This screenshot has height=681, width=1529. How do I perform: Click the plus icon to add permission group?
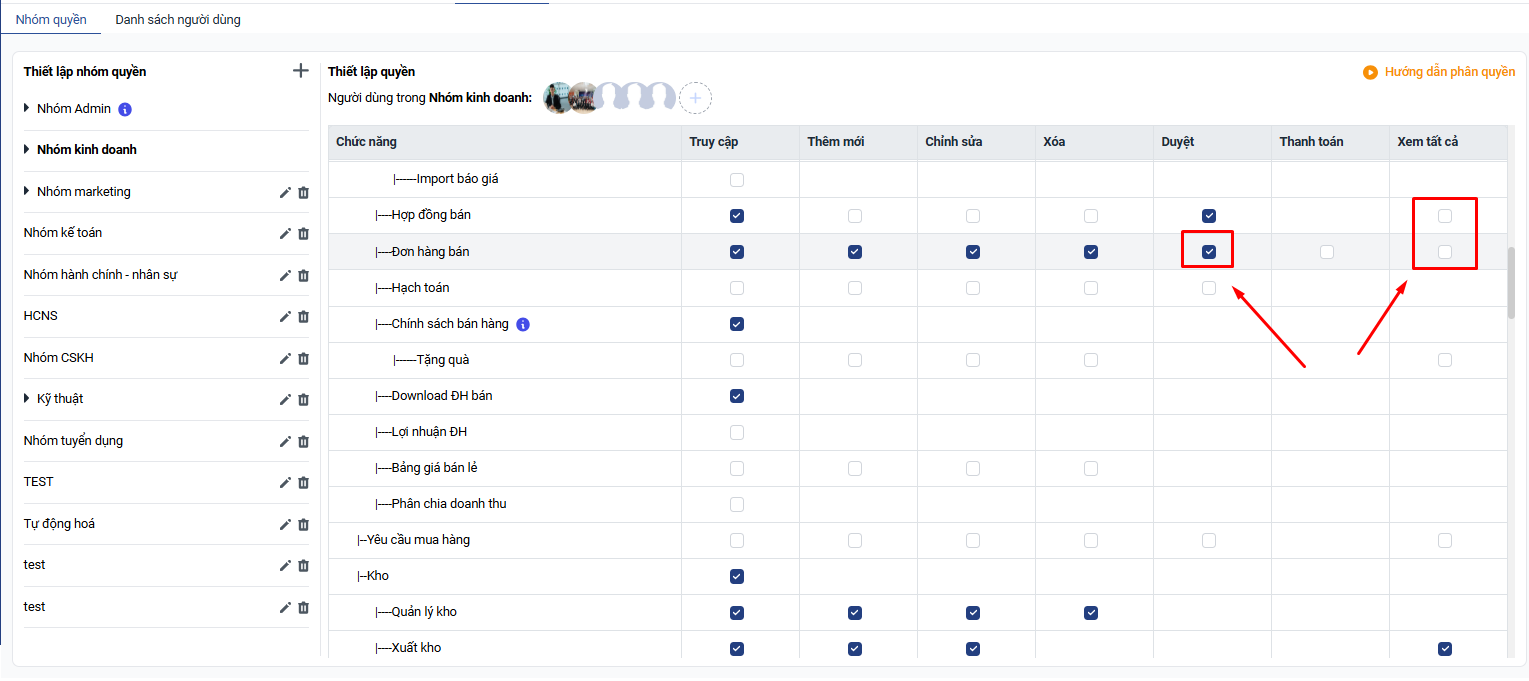click(x=300, y=71)
